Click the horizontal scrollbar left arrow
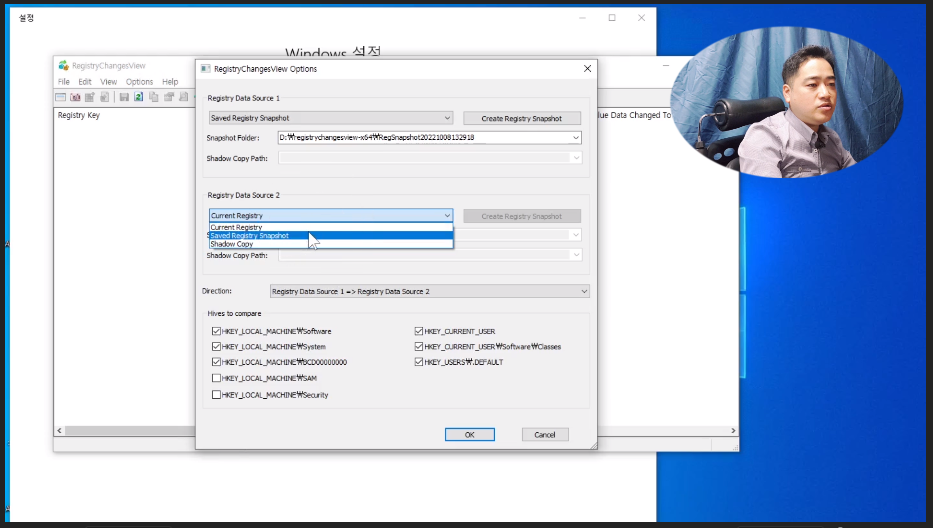 60,430
